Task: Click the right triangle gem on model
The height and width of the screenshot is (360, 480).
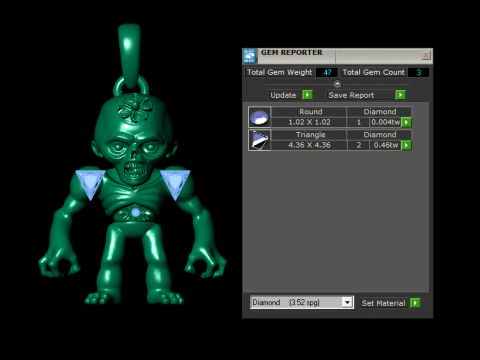Action: [175, 184]
